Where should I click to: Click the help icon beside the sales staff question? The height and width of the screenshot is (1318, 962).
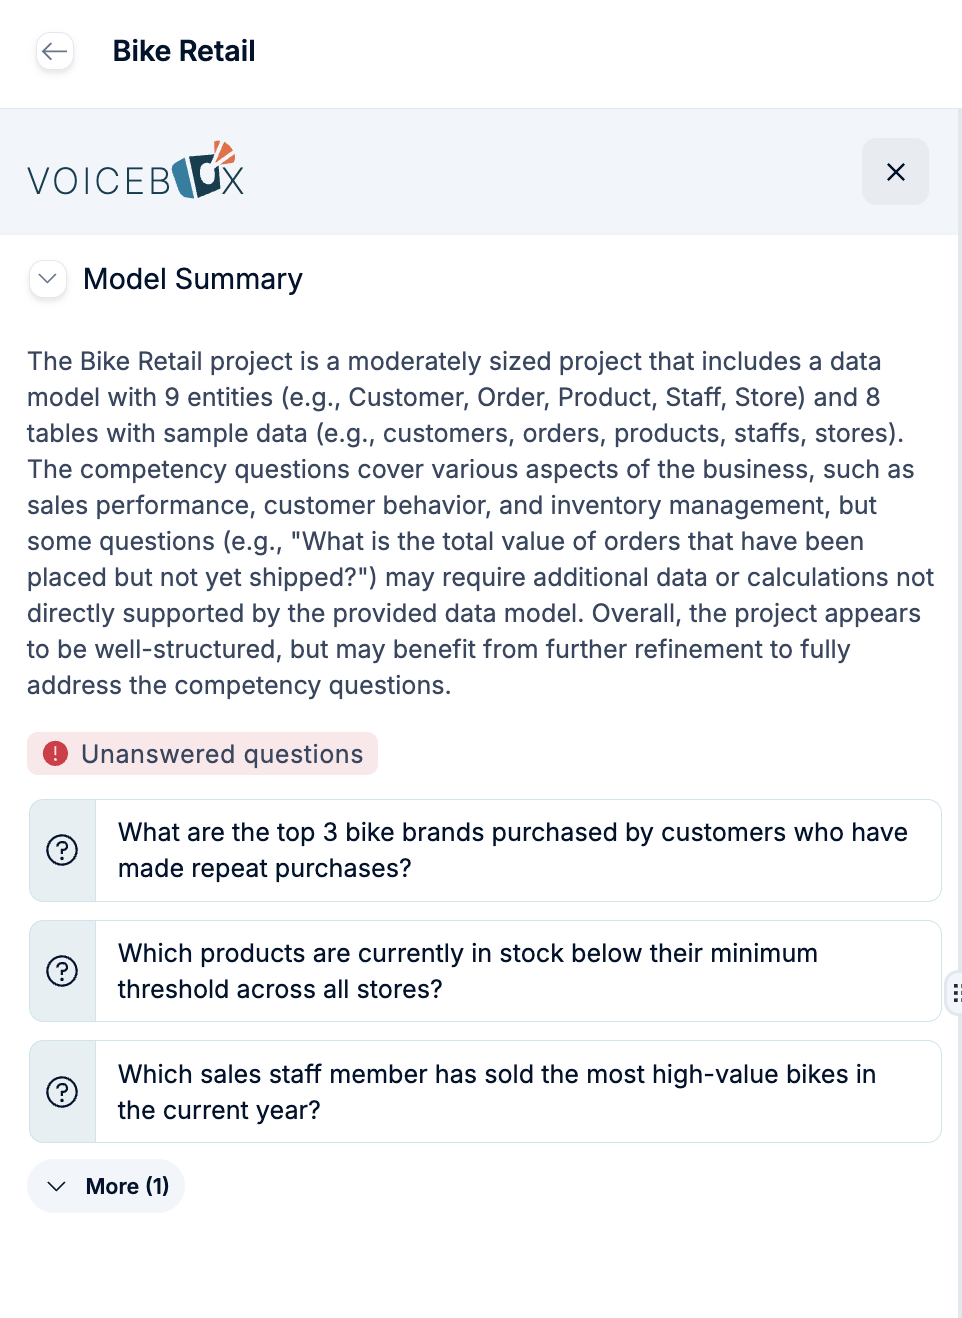(62, 1091)
